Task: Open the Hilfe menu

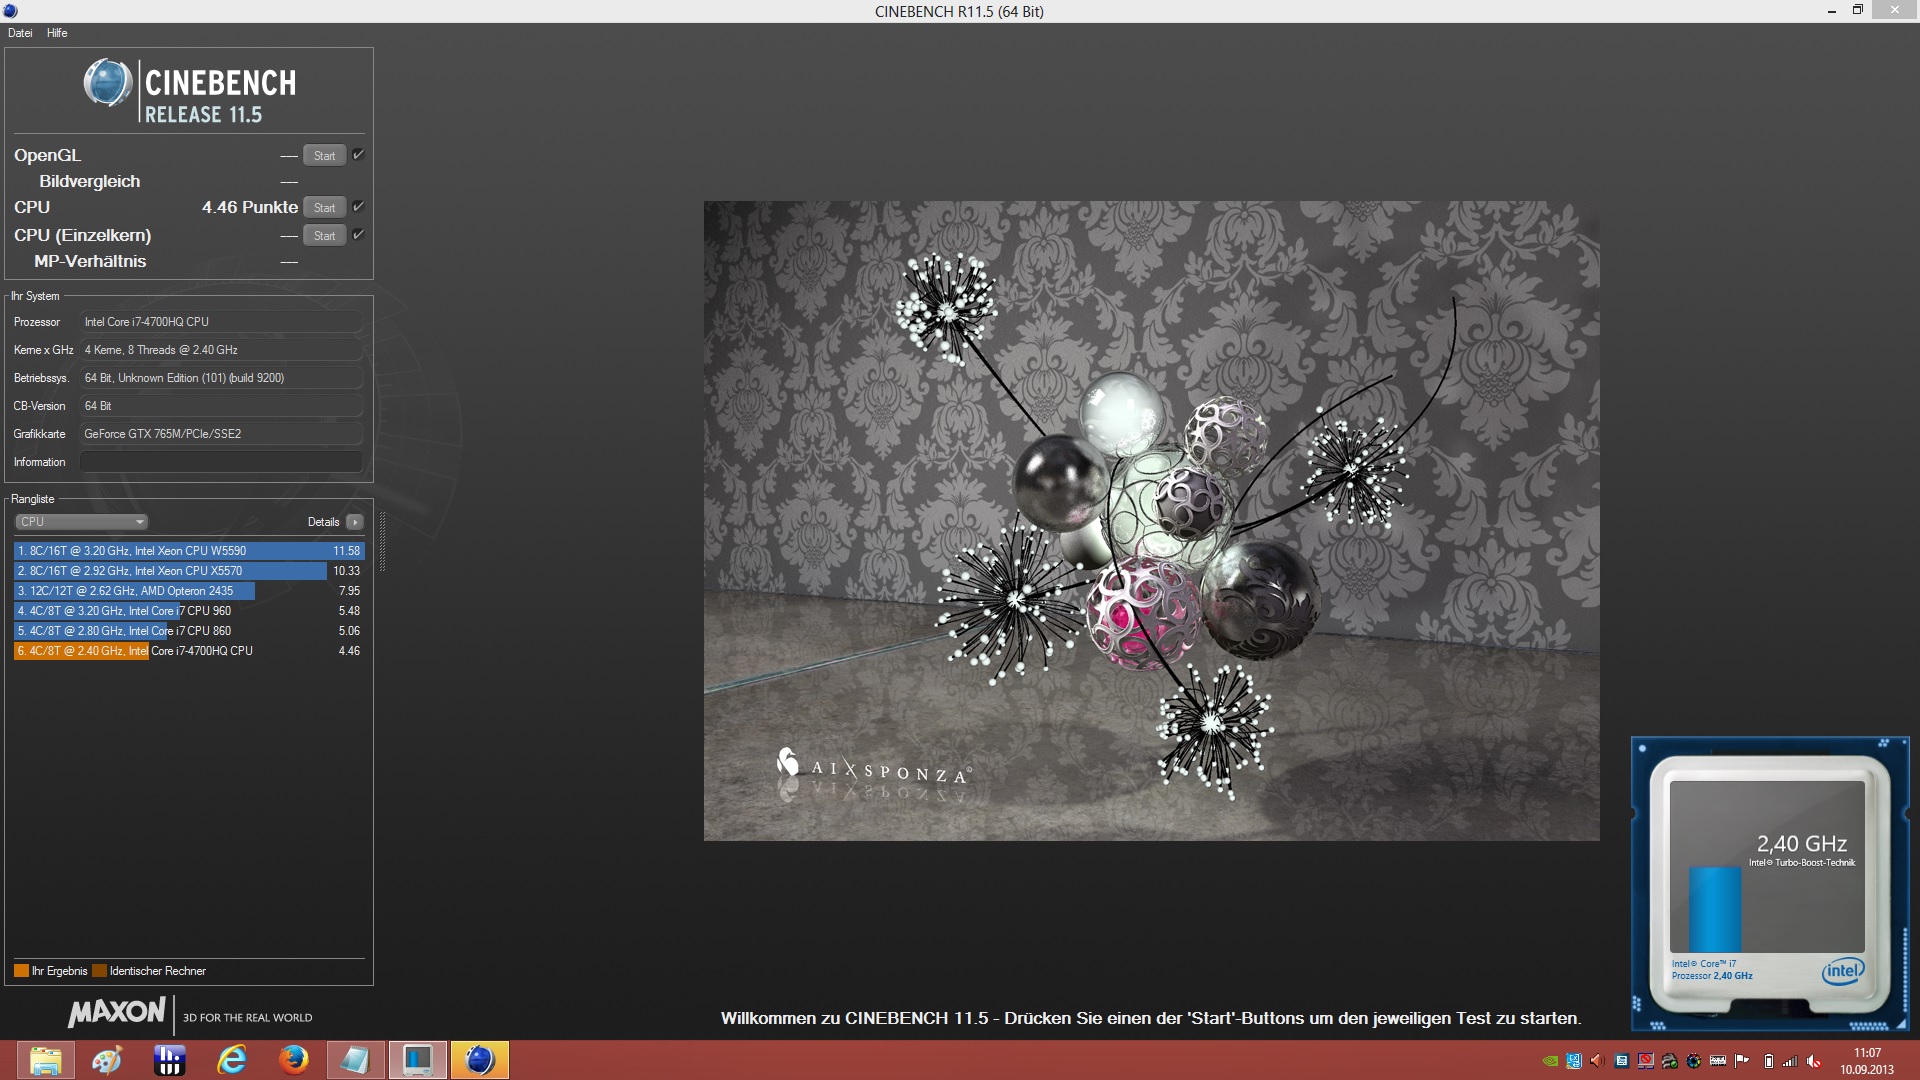Action: [x=57, y=33]
